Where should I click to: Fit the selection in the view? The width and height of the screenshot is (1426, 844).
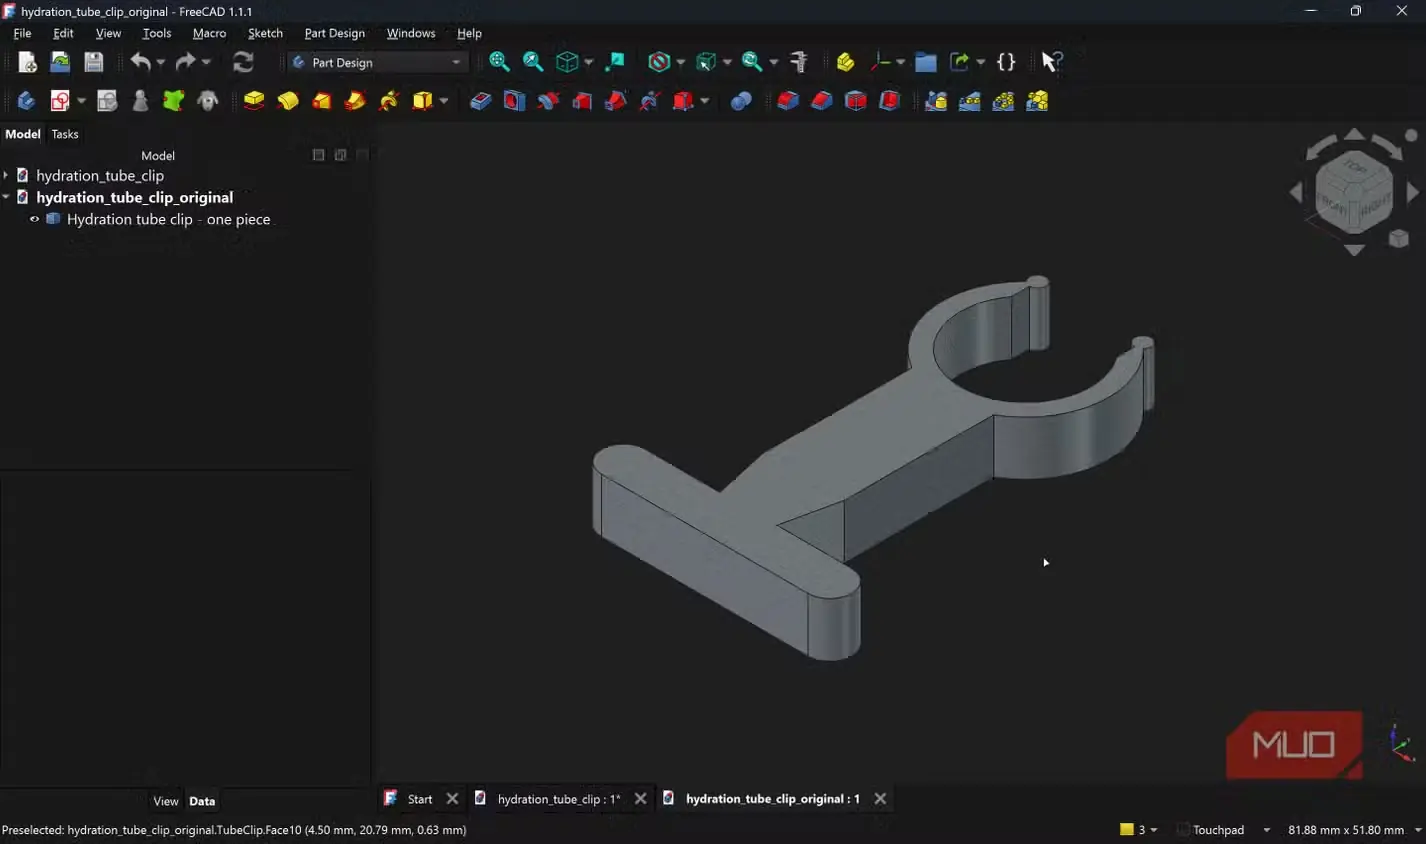[x=533, y=62]
